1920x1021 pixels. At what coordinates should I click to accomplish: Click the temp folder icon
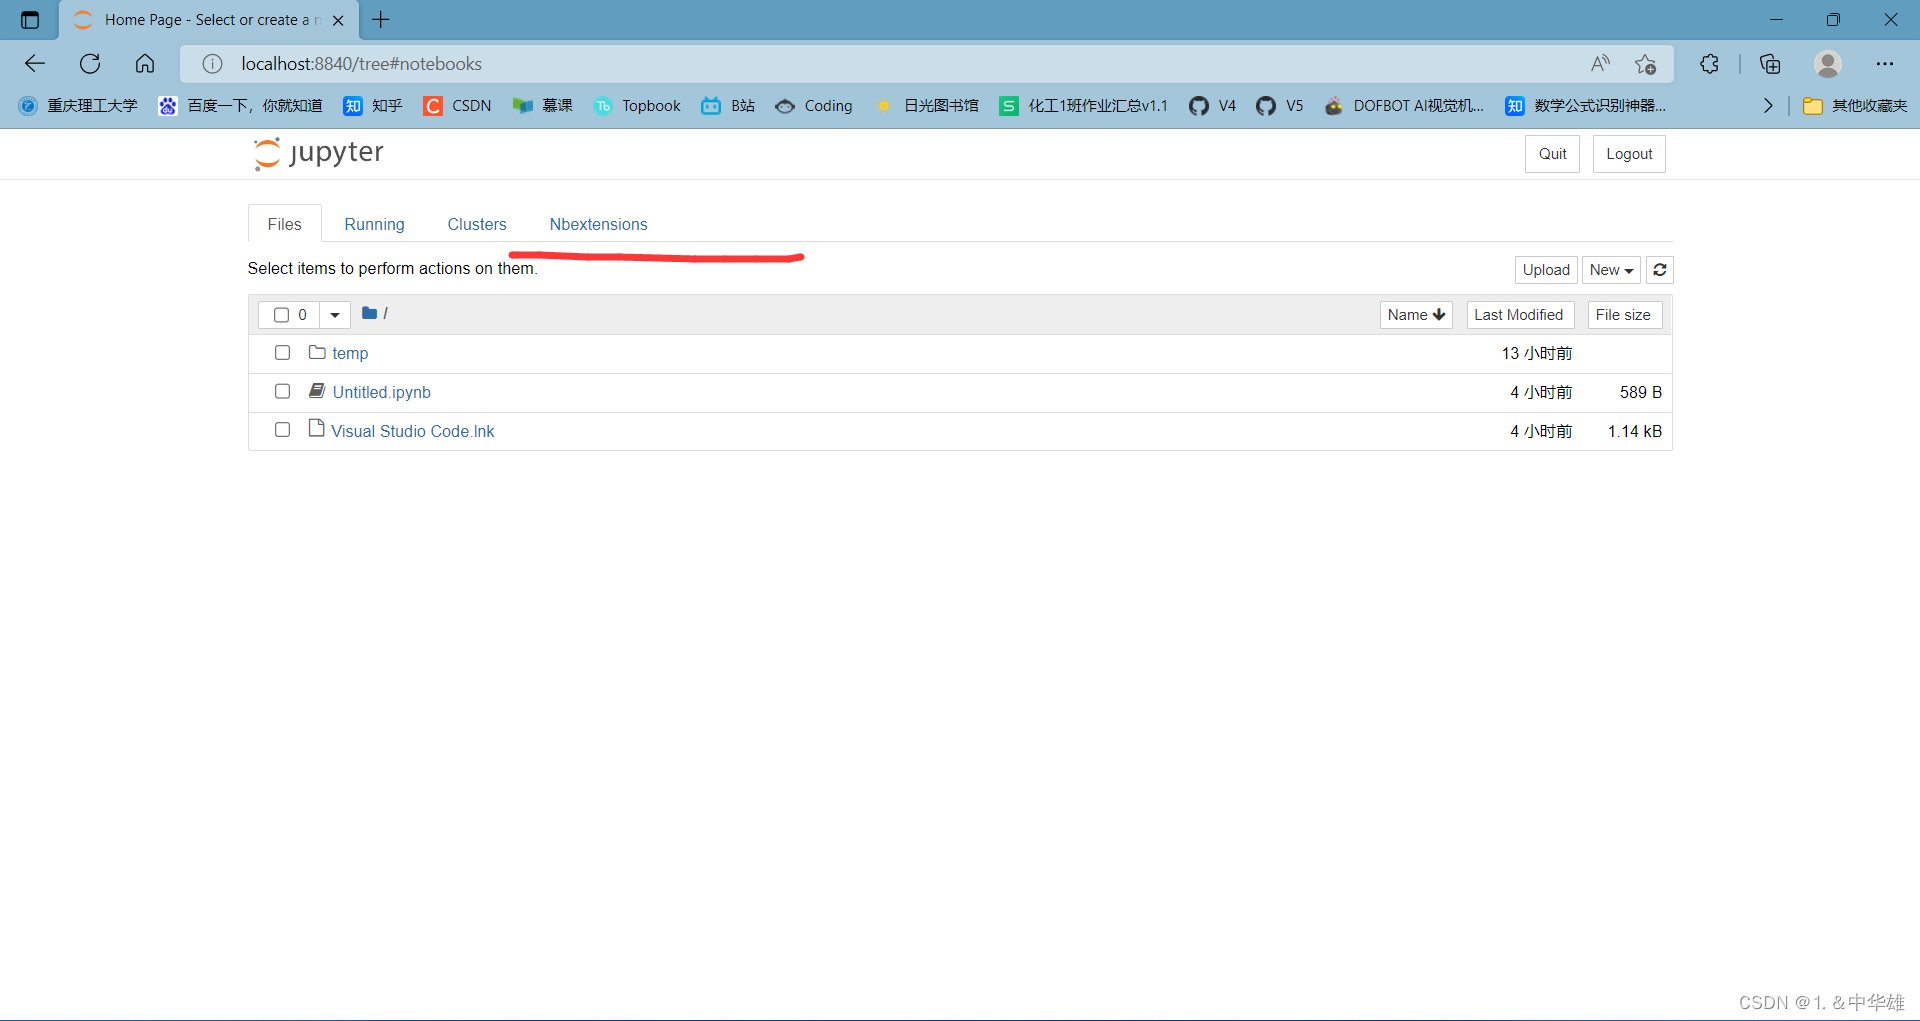pos(317,353)
